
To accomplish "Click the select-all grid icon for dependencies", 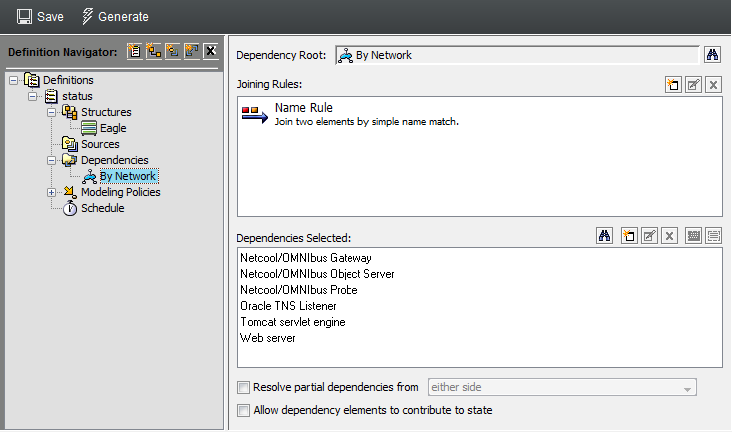I will [x=694, y=236].
